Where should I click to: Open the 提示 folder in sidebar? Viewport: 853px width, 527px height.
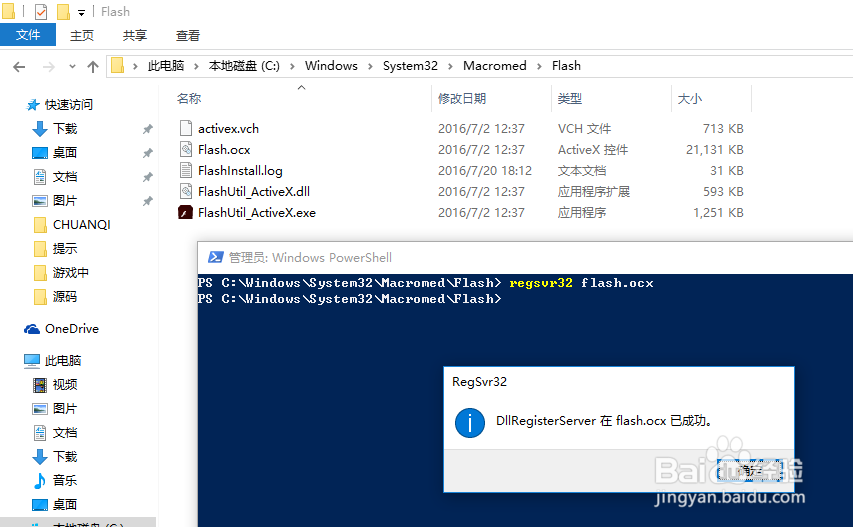(x=65, y=249)
